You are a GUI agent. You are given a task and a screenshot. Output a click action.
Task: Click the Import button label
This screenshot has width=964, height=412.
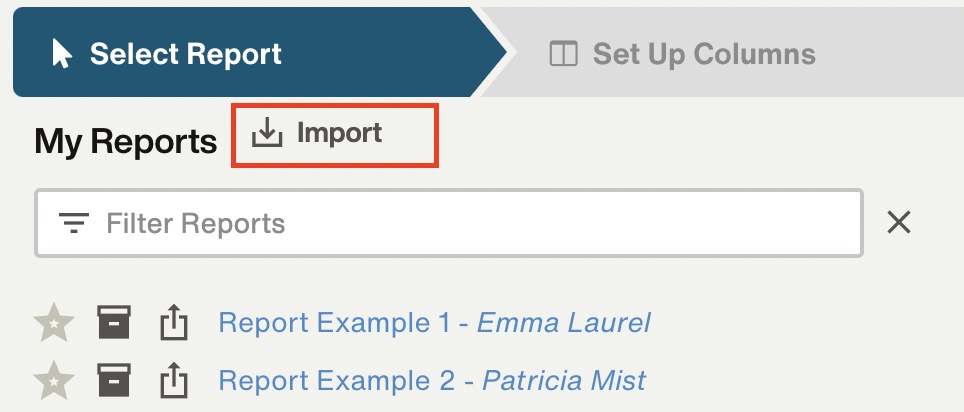pos(339,133)
